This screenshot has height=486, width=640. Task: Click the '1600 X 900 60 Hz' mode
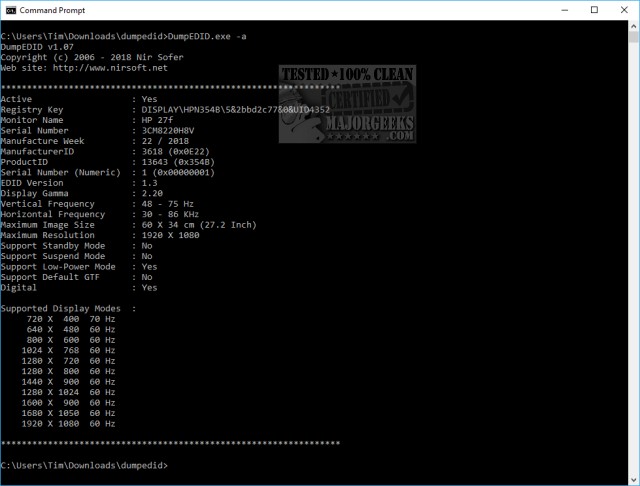coord(69,403)
